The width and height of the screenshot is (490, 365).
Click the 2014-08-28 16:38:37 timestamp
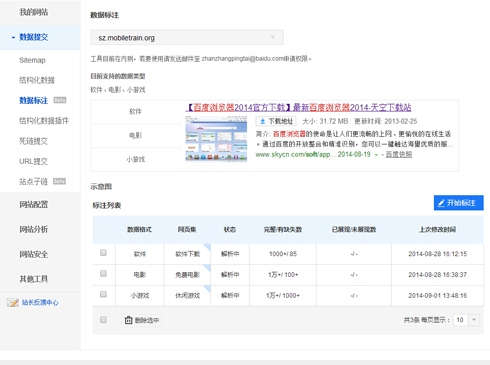tap(438, 275)
